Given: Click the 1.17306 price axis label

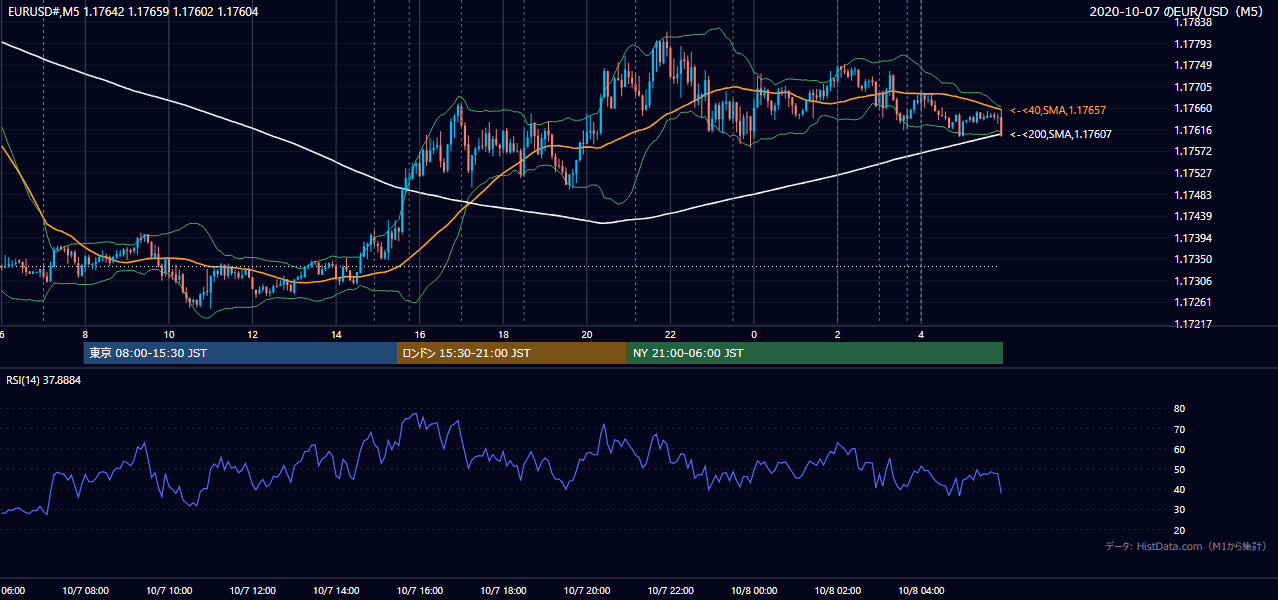Looking at the screenshot, I should (x=1193, y=281).
